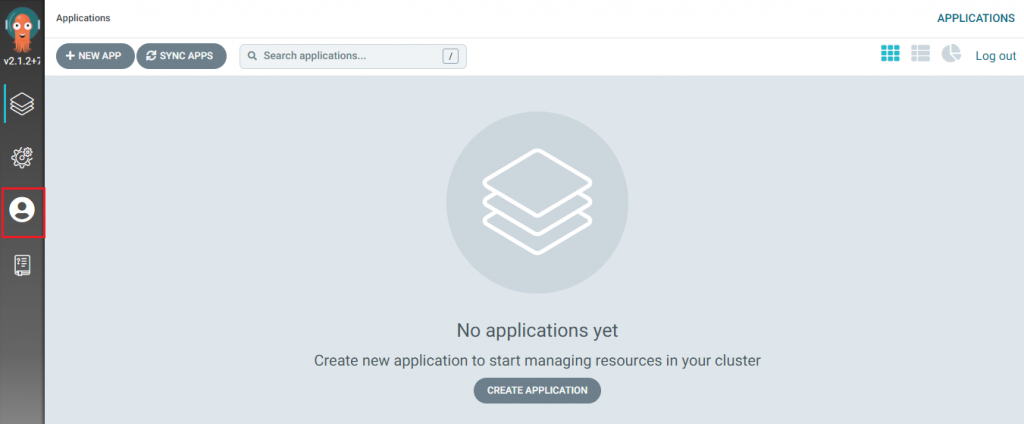Click the v2.1.2 version label
1024x424 pixels.
point(22,61)
